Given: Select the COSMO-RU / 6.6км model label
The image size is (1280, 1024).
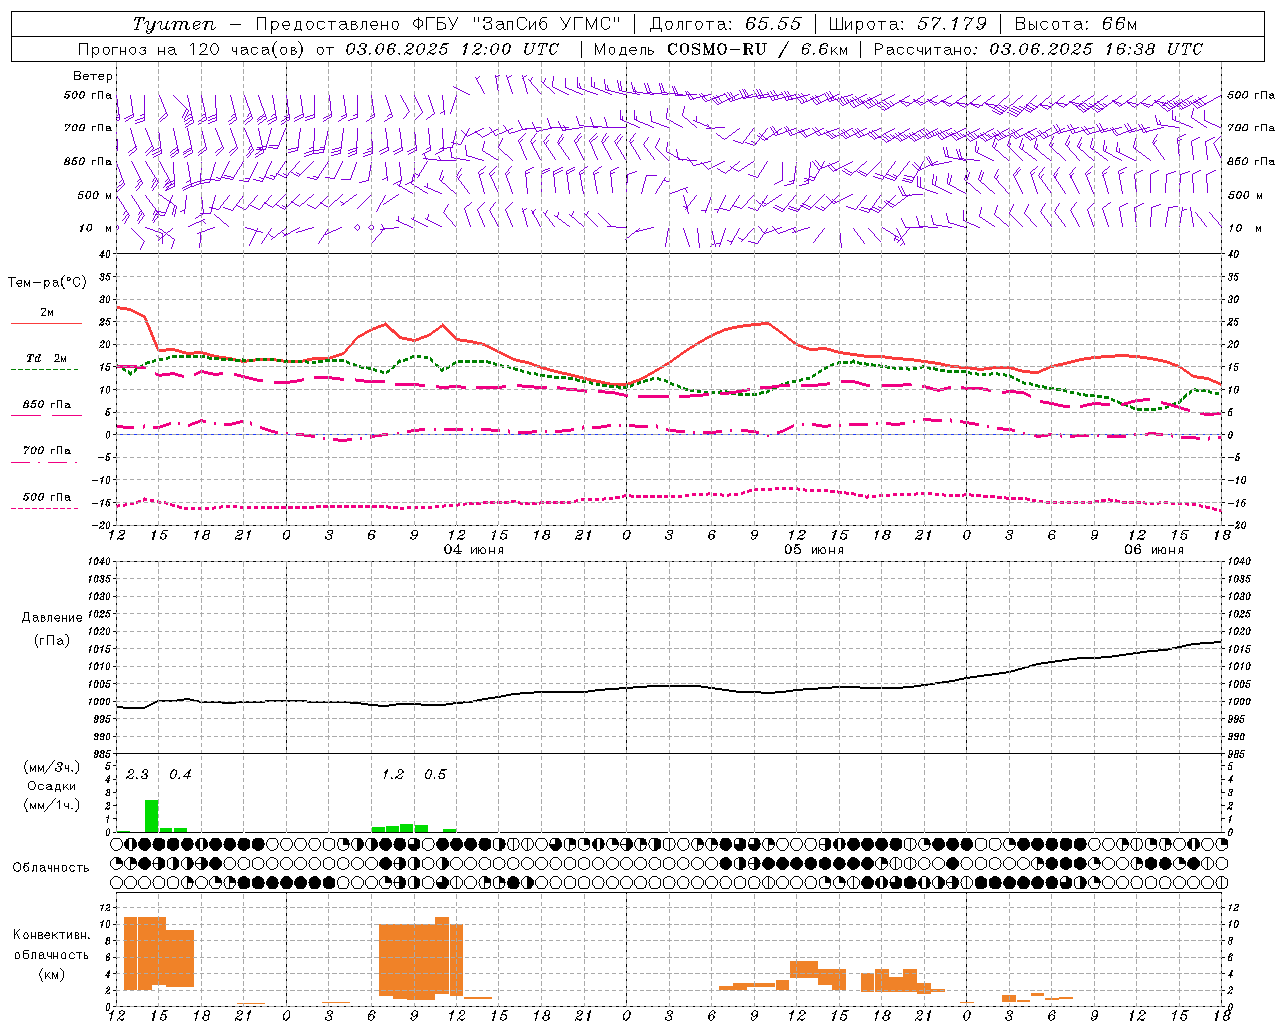Looking at the screenshot, I should (757, 49).
